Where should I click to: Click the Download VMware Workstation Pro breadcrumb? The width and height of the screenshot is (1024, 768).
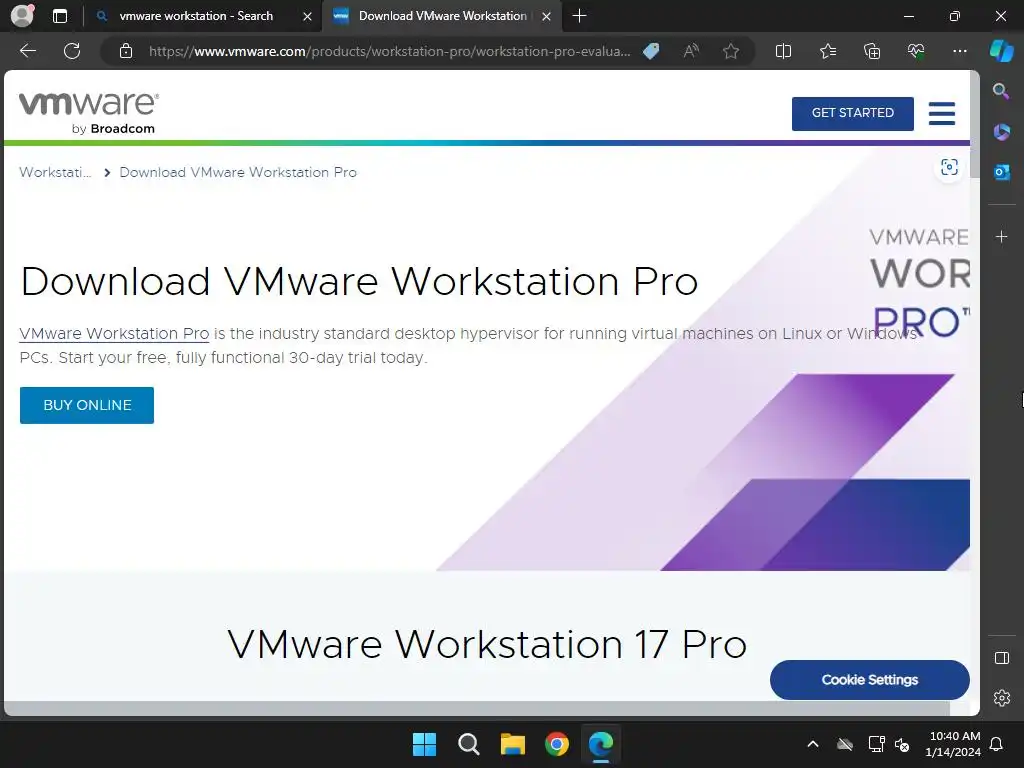click(x=238, y=172)
